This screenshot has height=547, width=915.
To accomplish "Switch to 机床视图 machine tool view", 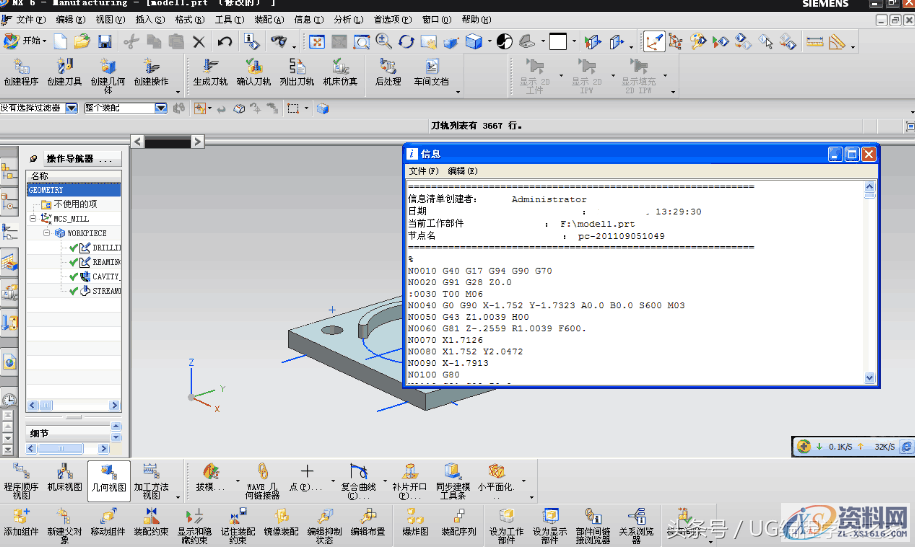I will point(64,476).
